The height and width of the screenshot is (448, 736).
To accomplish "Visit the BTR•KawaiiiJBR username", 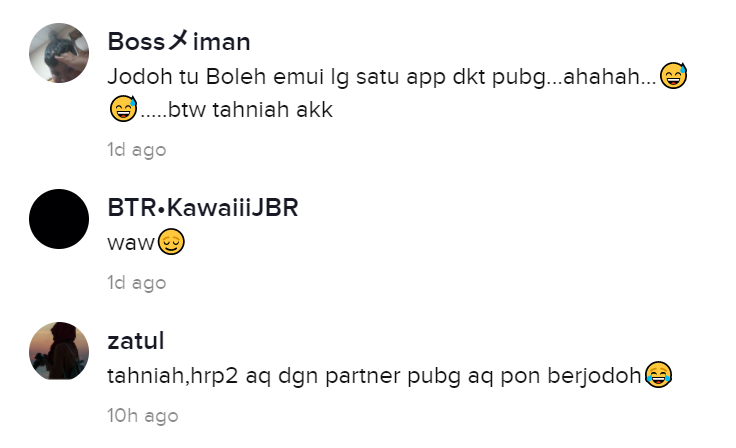I will tap(203, 208).
